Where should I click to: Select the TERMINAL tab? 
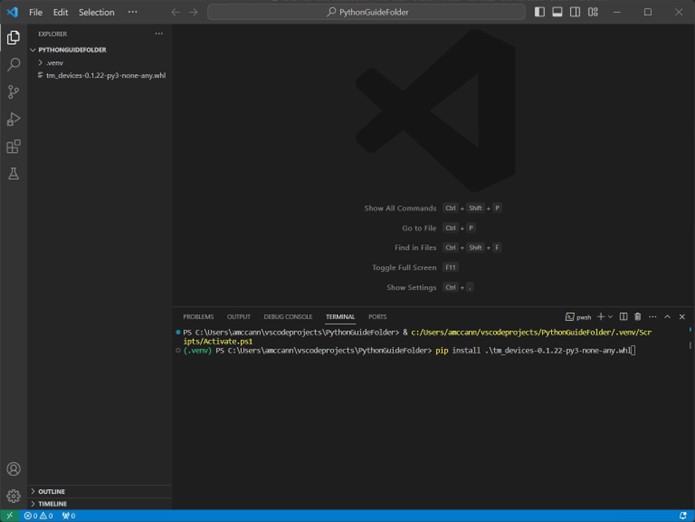pos(340,317)
